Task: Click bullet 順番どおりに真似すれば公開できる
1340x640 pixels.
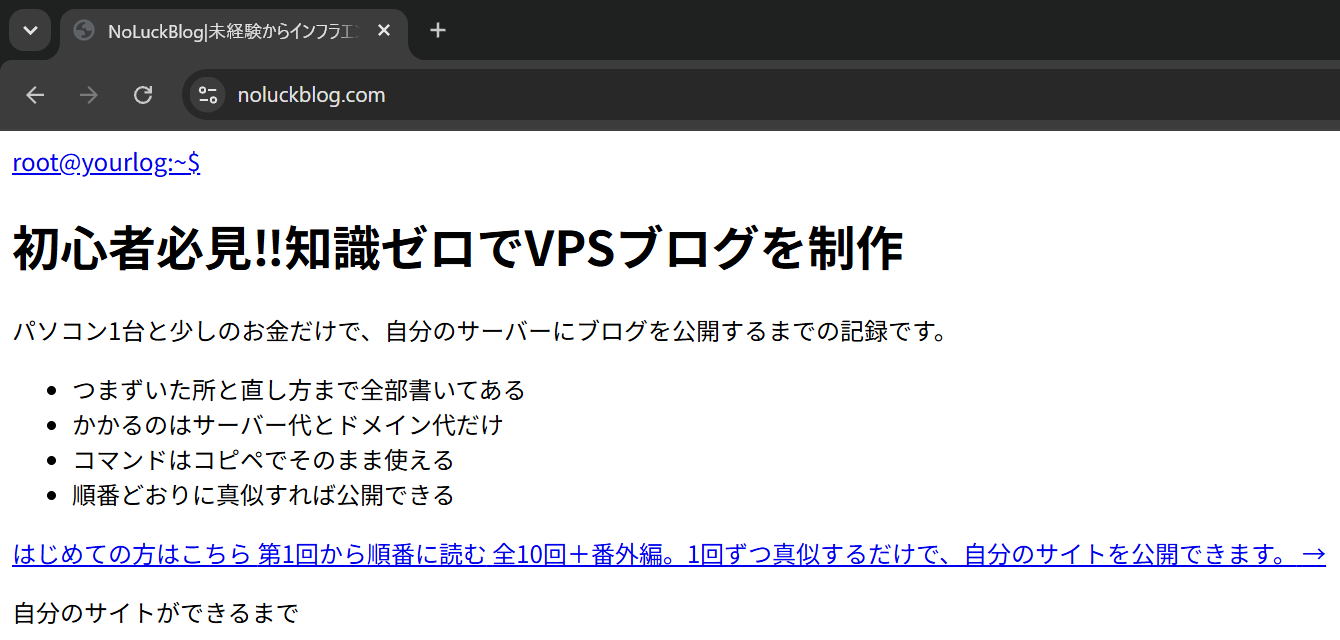Action: pos(263,495)
